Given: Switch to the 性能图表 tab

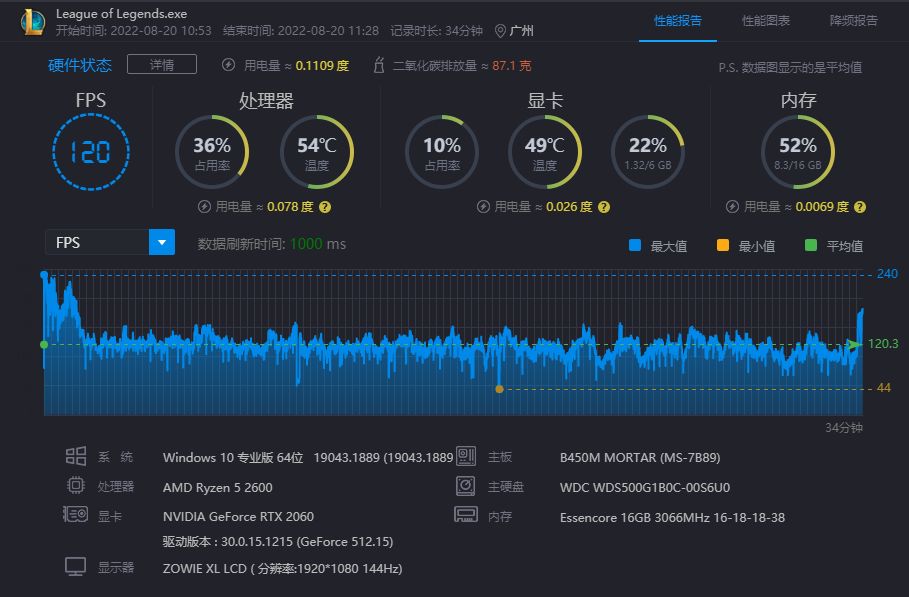Looking at the screenshot, I should point(766,20).
